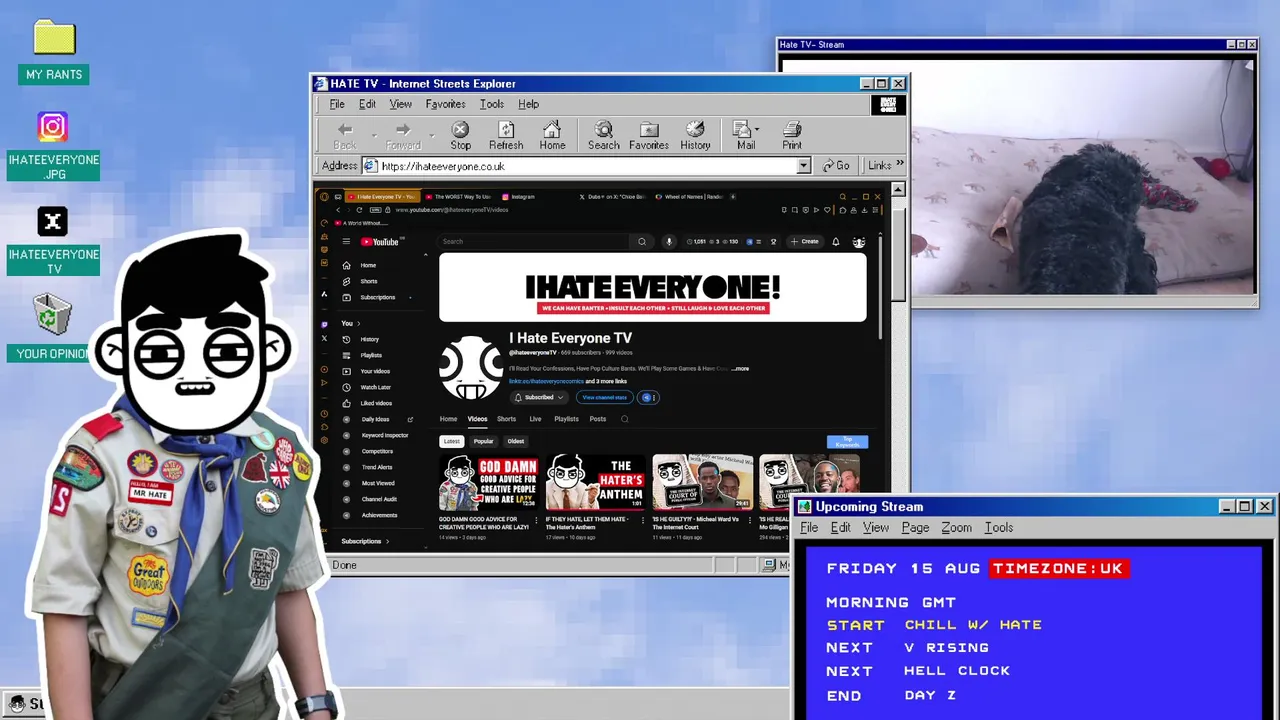Click the YouTube search field

pos(535,241)
